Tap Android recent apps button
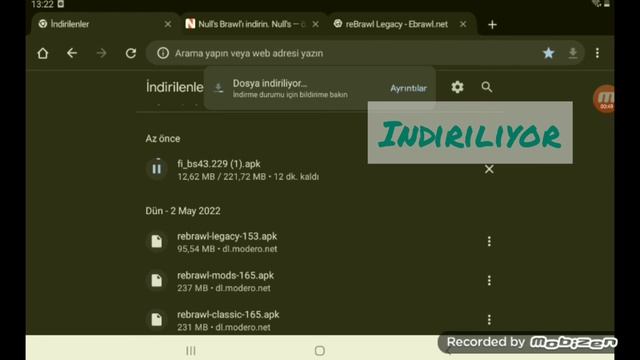This screenshot has width=640, height=360. pyautogui.click(x=191, y=351)
